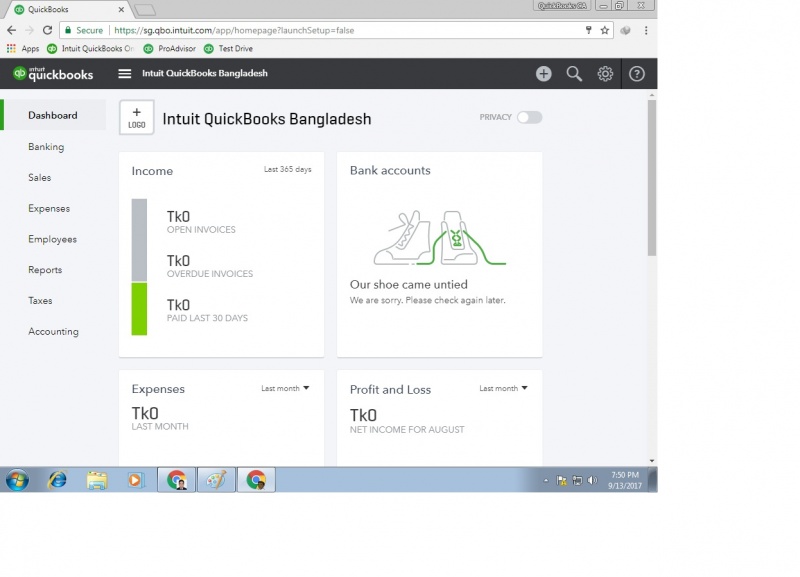Expand Profit and Loss Last month dropdown
The height and width of the screenshot is (577, 800).
[503, 388]
